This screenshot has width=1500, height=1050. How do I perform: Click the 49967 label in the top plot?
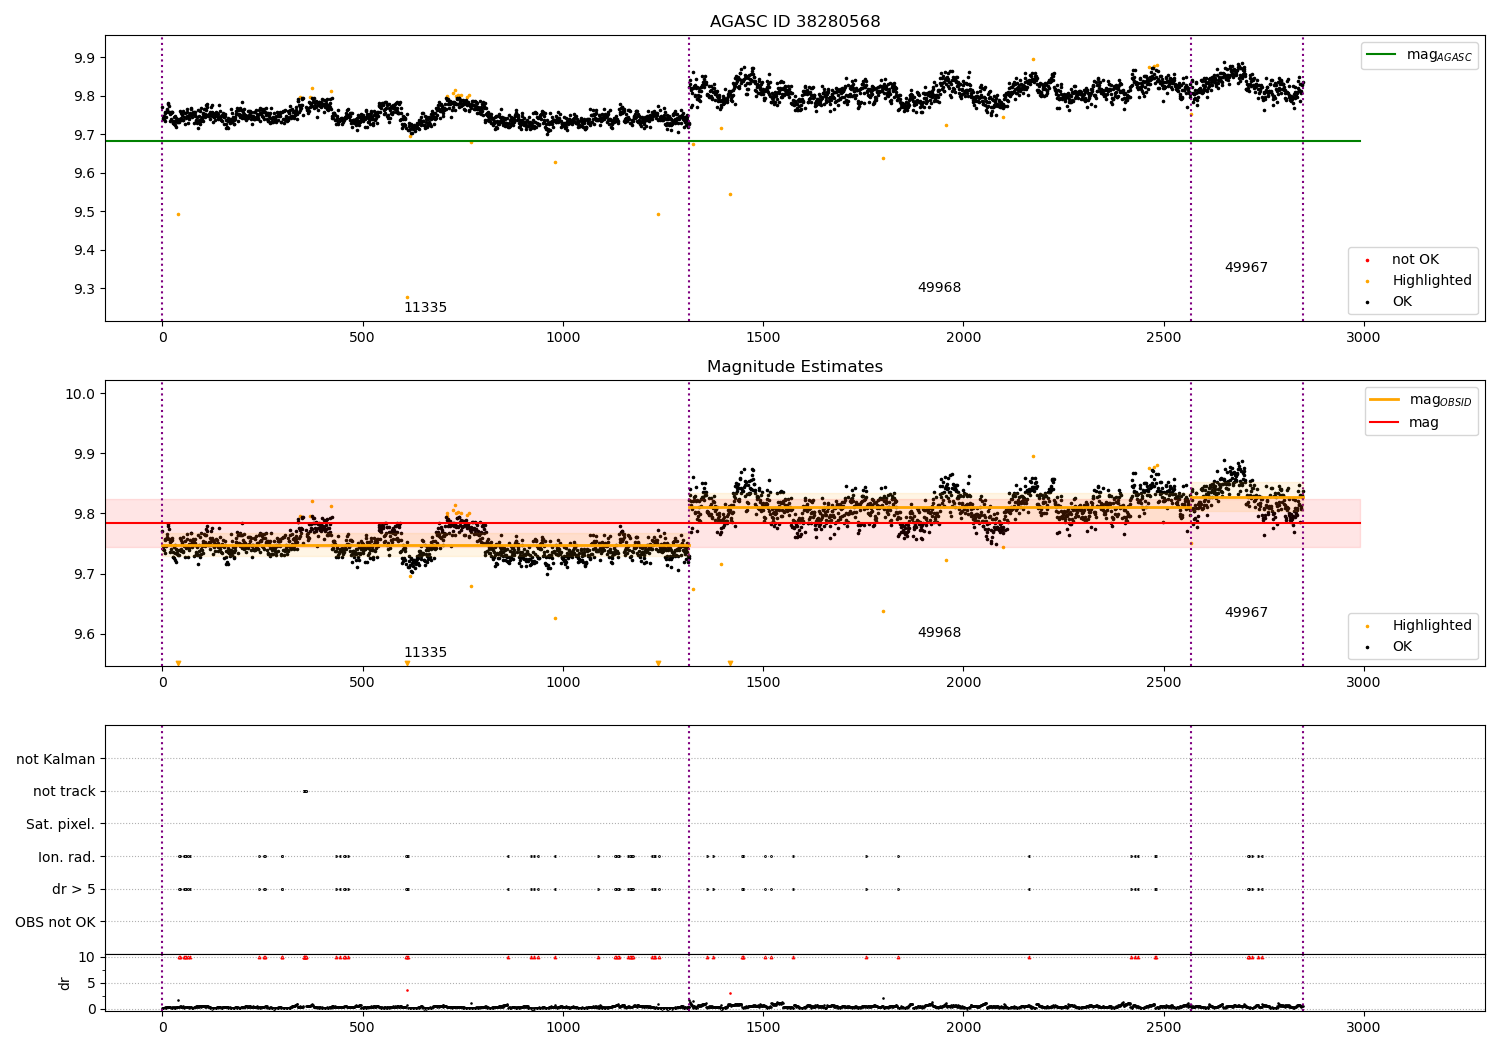(x=1246, y=267)
